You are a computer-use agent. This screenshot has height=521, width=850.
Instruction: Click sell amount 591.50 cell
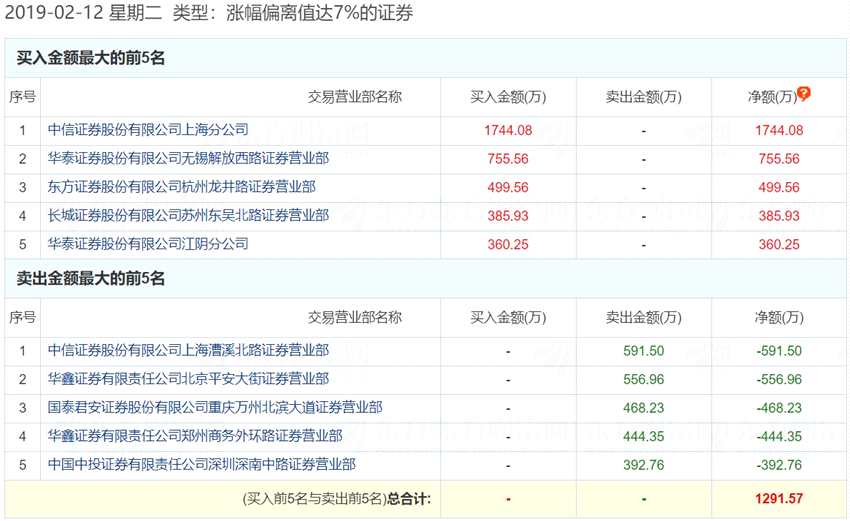643,351
